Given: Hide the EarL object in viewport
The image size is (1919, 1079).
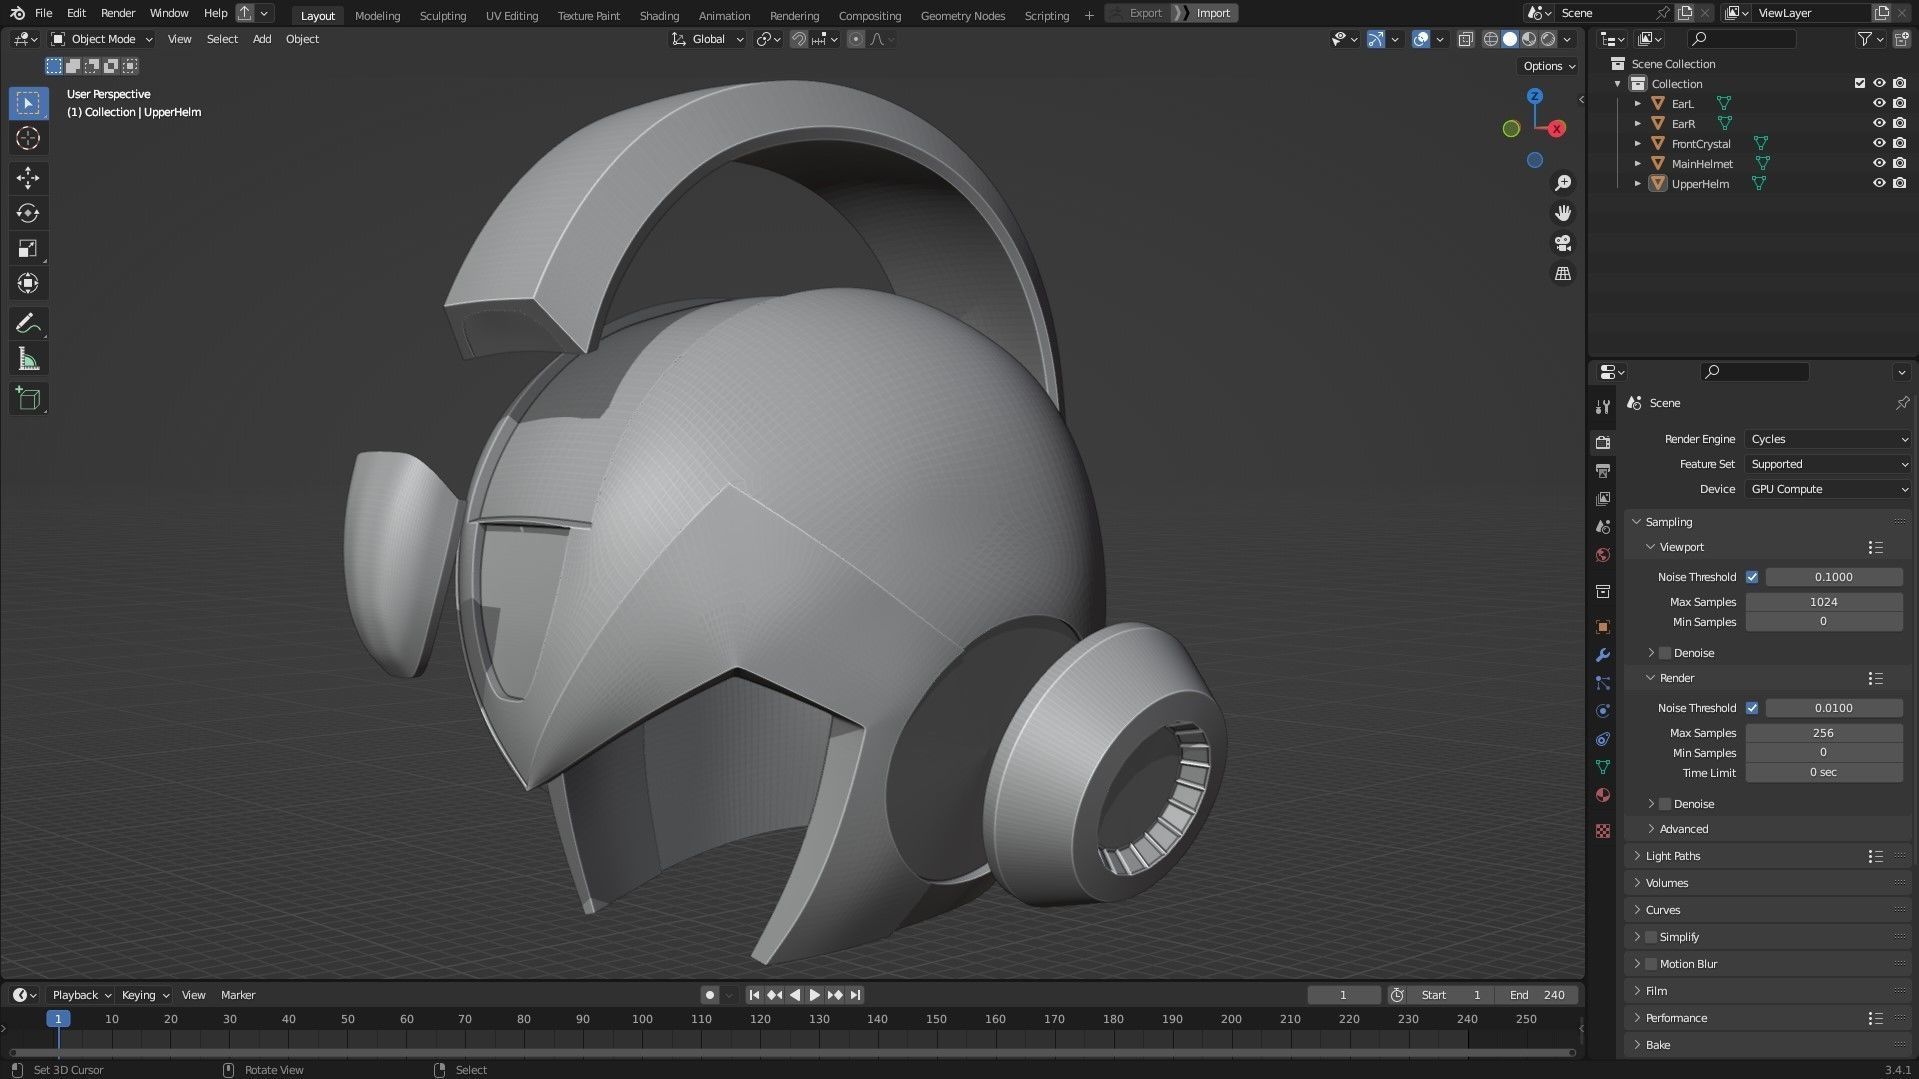Looking at the screenshot, I should click(x=1879, y=103).
